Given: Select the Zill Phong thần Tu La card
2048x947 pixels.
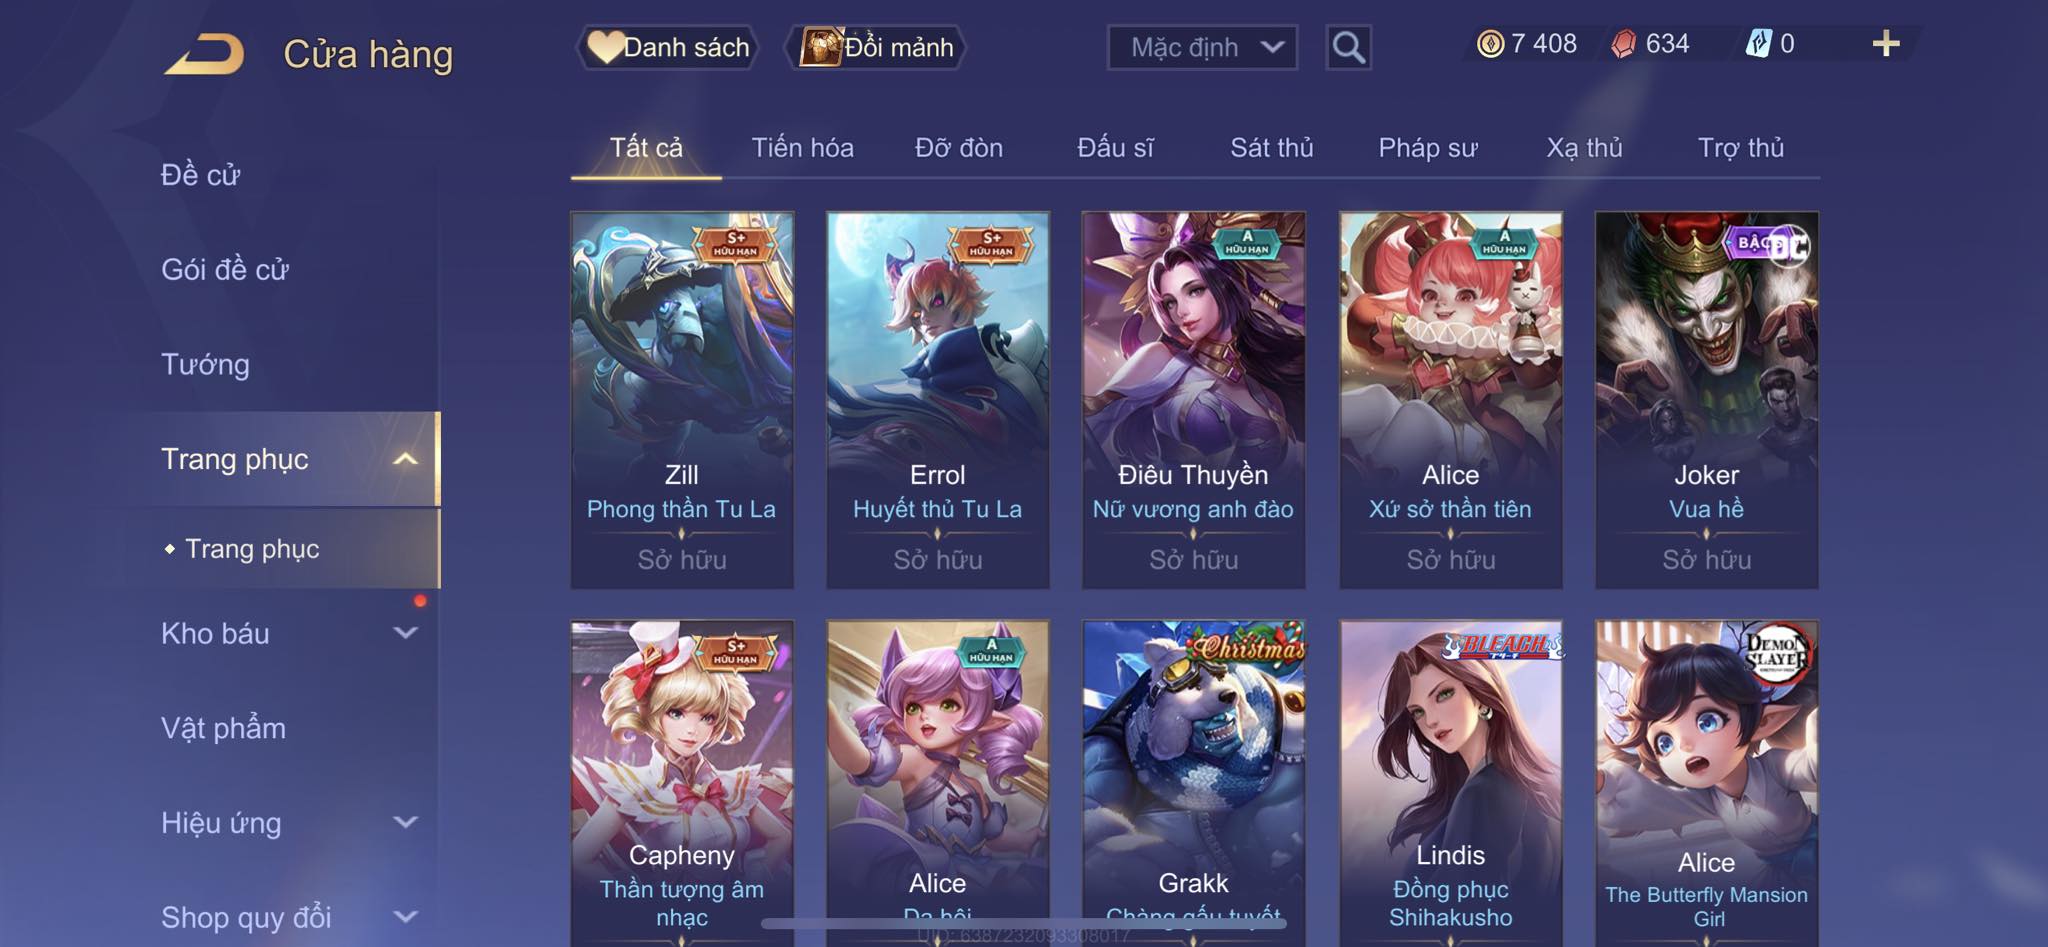Looking at the screenshot, I should click(x=682, y=400).
